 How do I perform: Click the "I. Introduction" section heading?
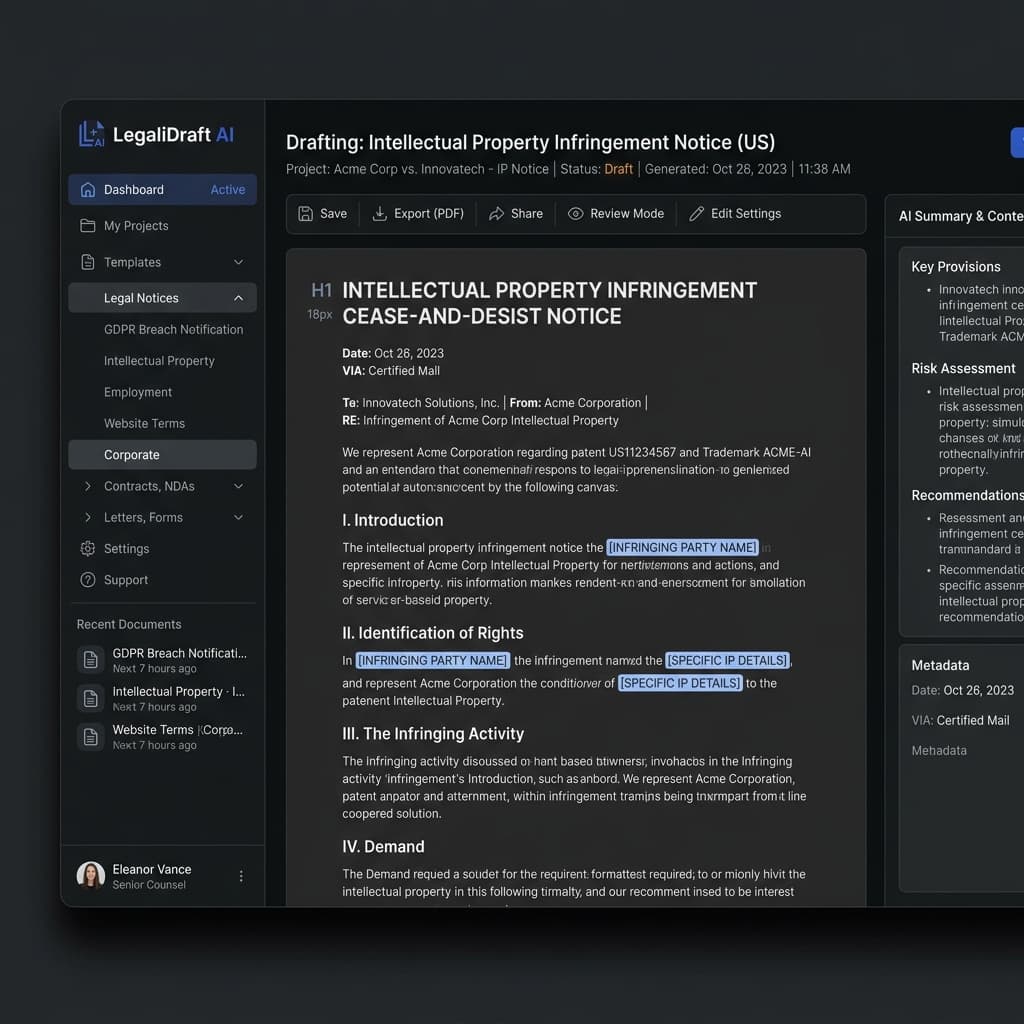(x=392, y=520)
